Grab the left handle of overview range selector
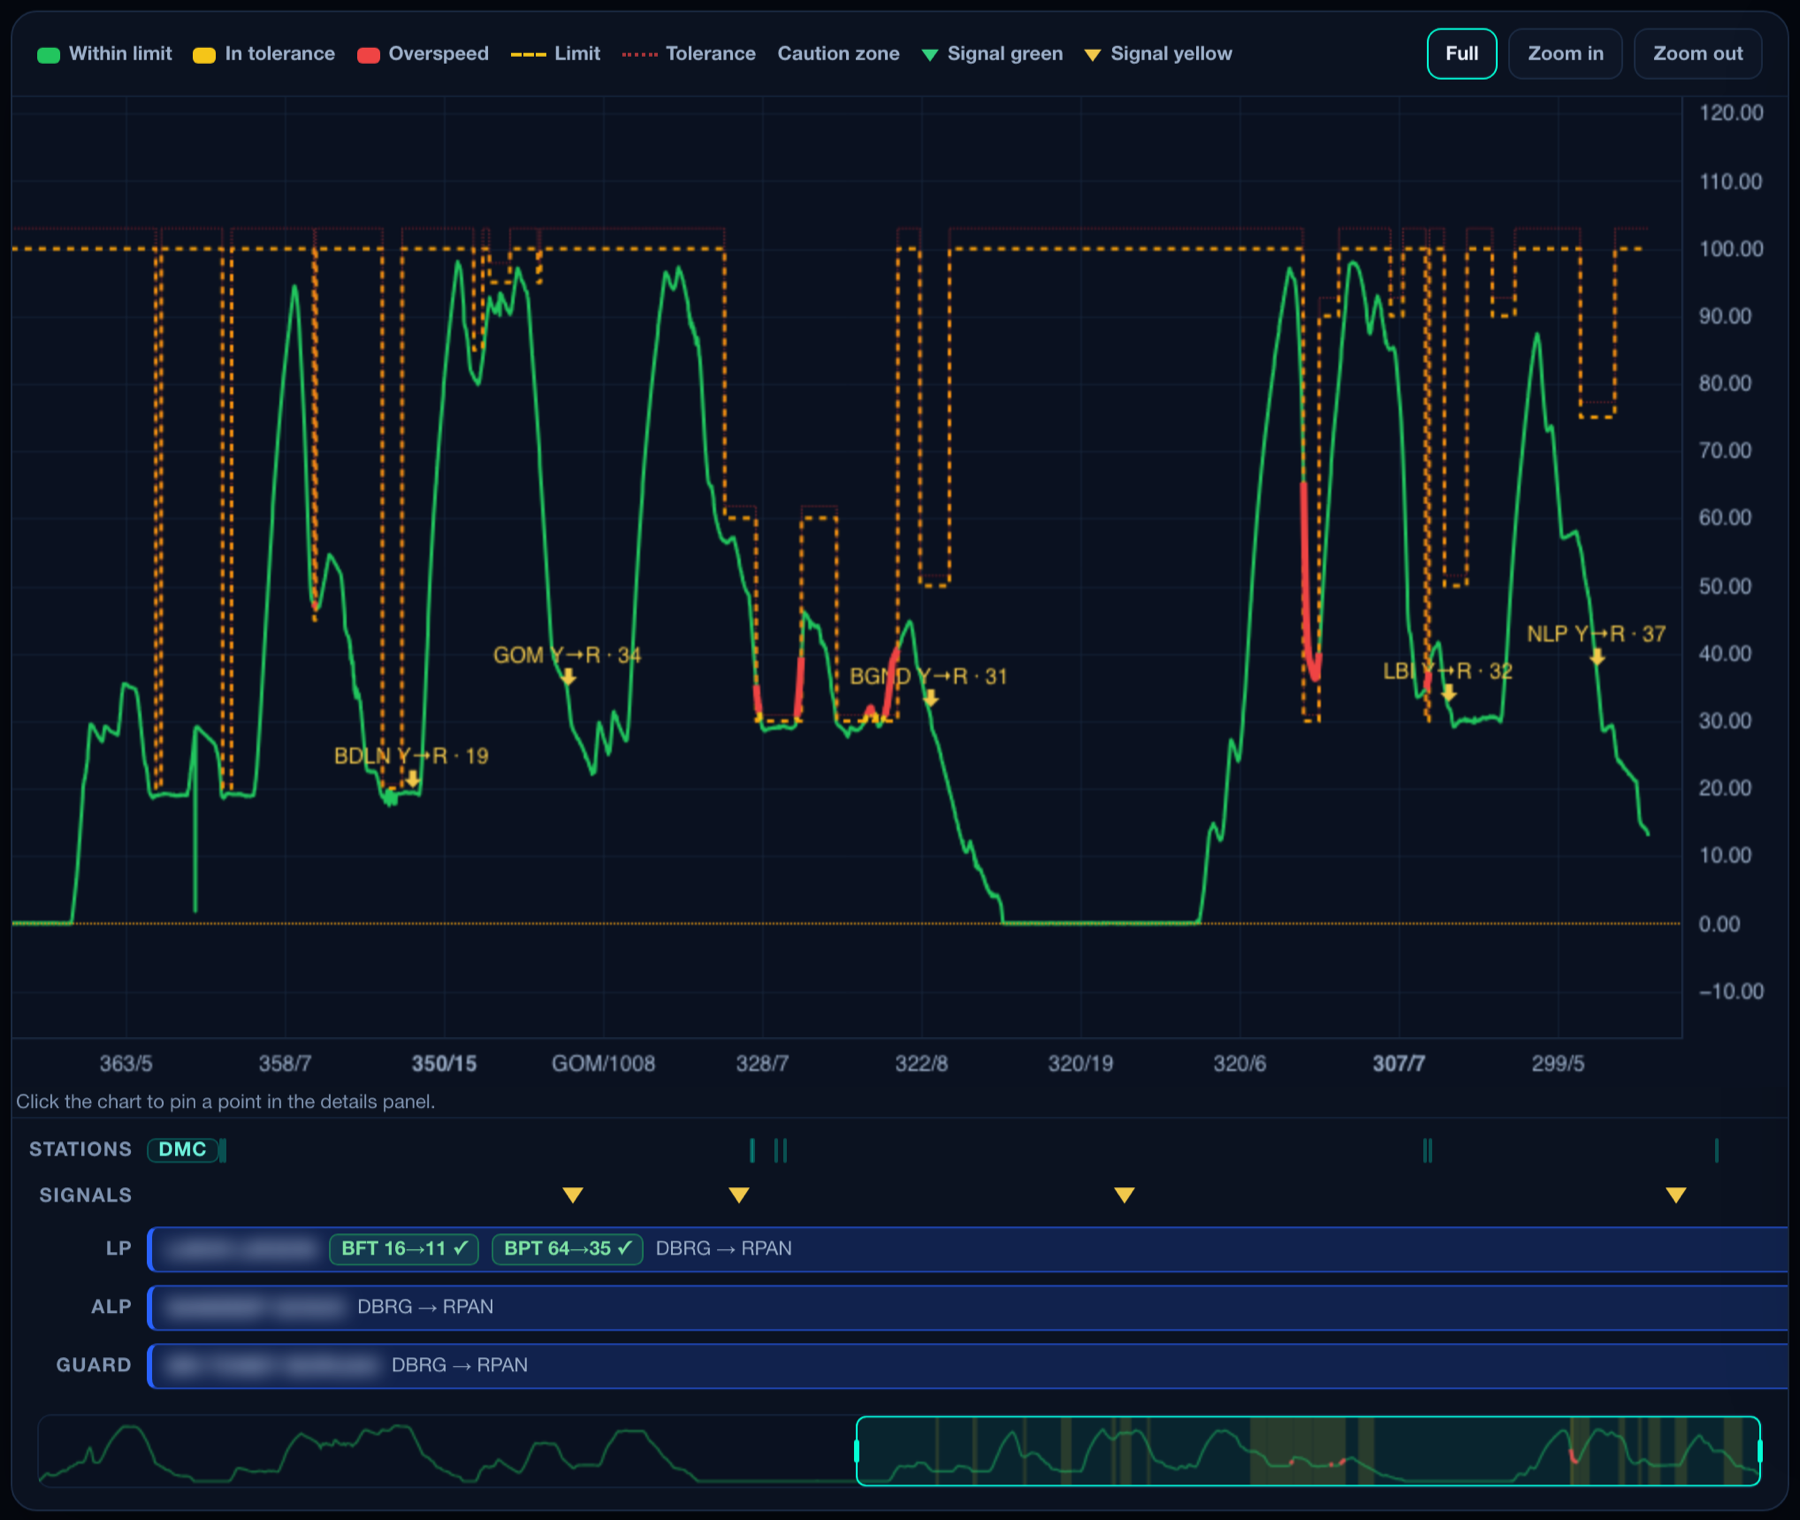 coord(857,1451)
